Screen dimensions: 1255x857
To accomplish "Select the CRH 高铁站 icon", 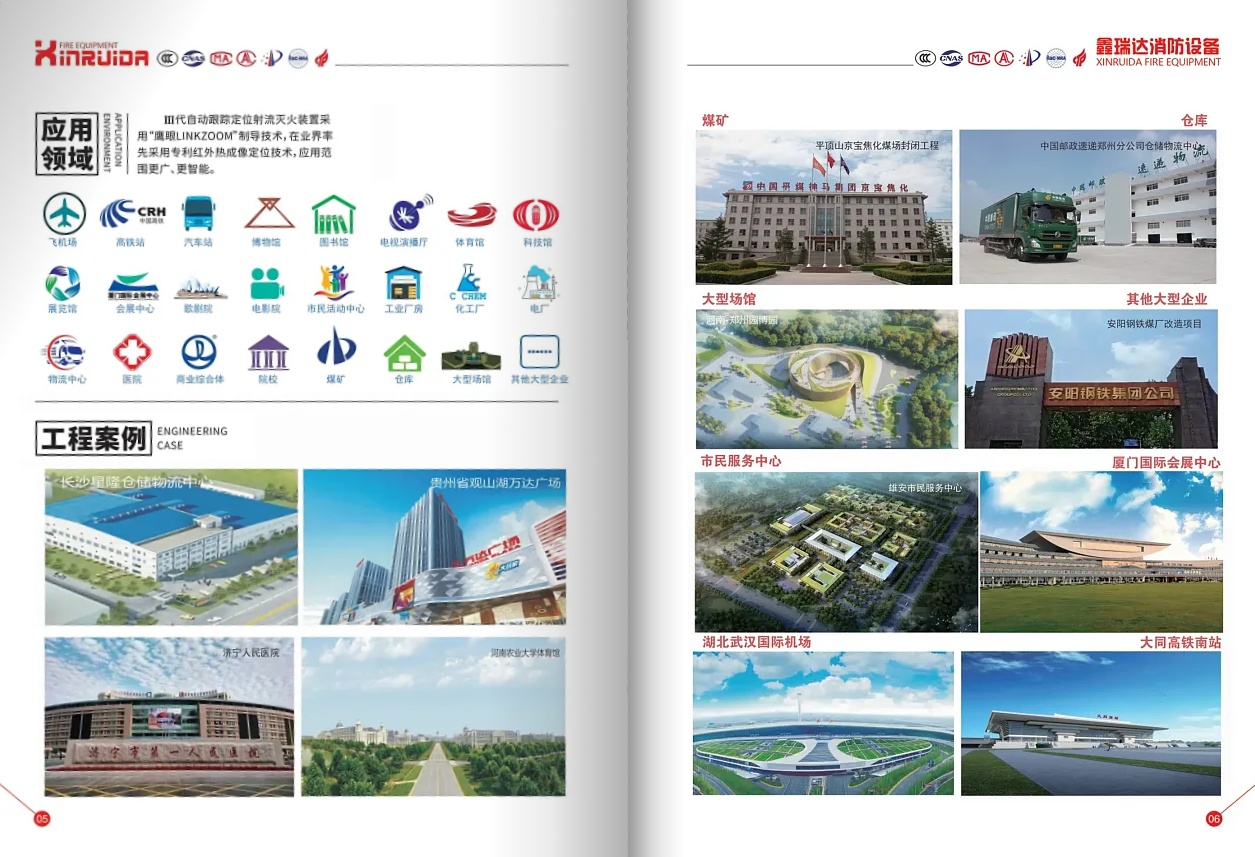I will click(x=132, y=214).
